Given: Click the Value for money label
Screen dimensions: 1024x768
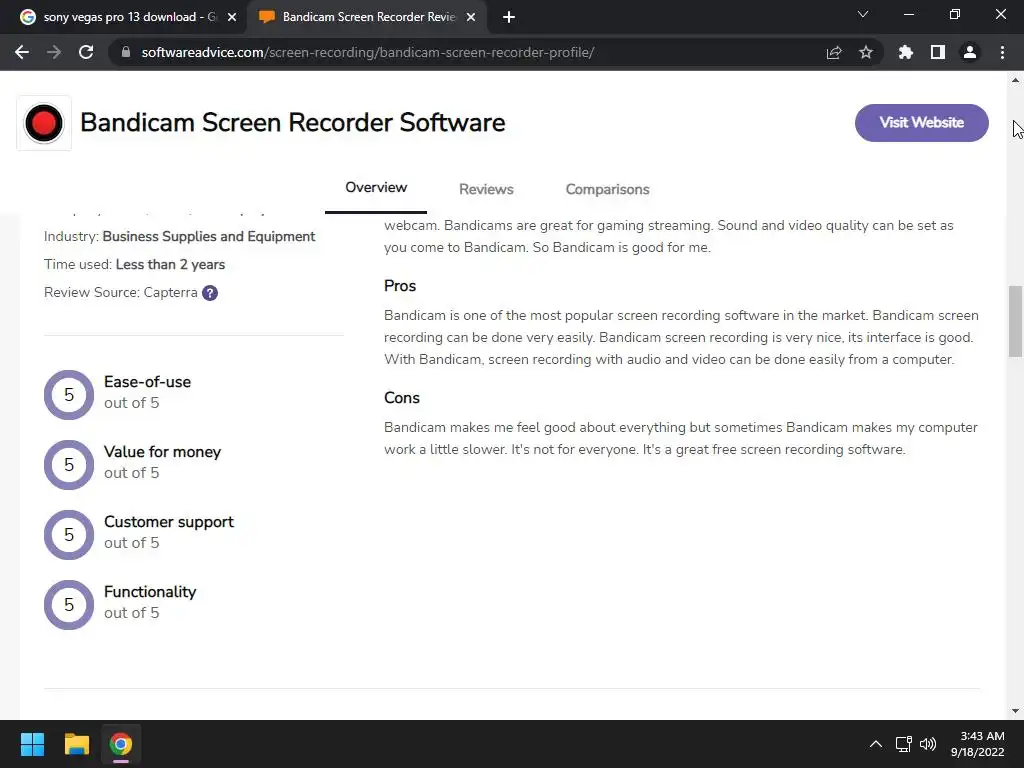Looking at the screenshot, I should pos(163,452).
